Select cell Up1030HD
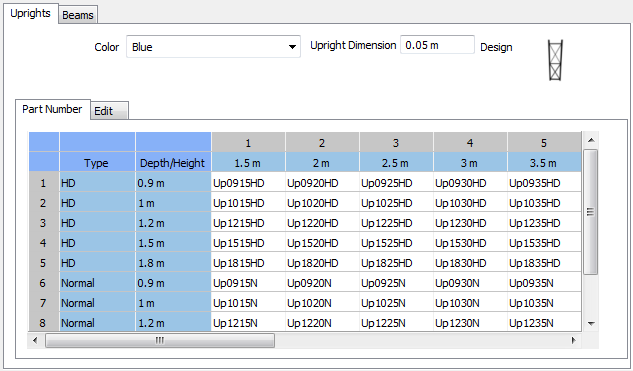Viewport: 633px width, 371px height. tap(470, 202)
